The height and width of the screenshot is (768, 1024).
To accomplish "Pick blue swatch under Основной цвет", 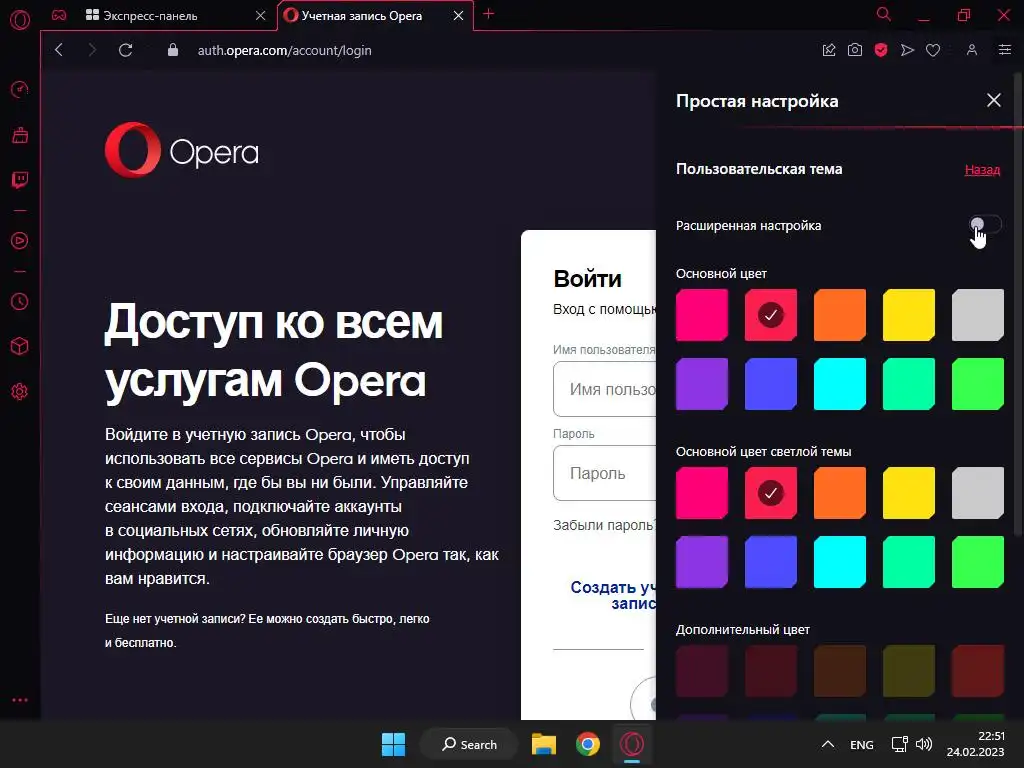I will (771, 384).
